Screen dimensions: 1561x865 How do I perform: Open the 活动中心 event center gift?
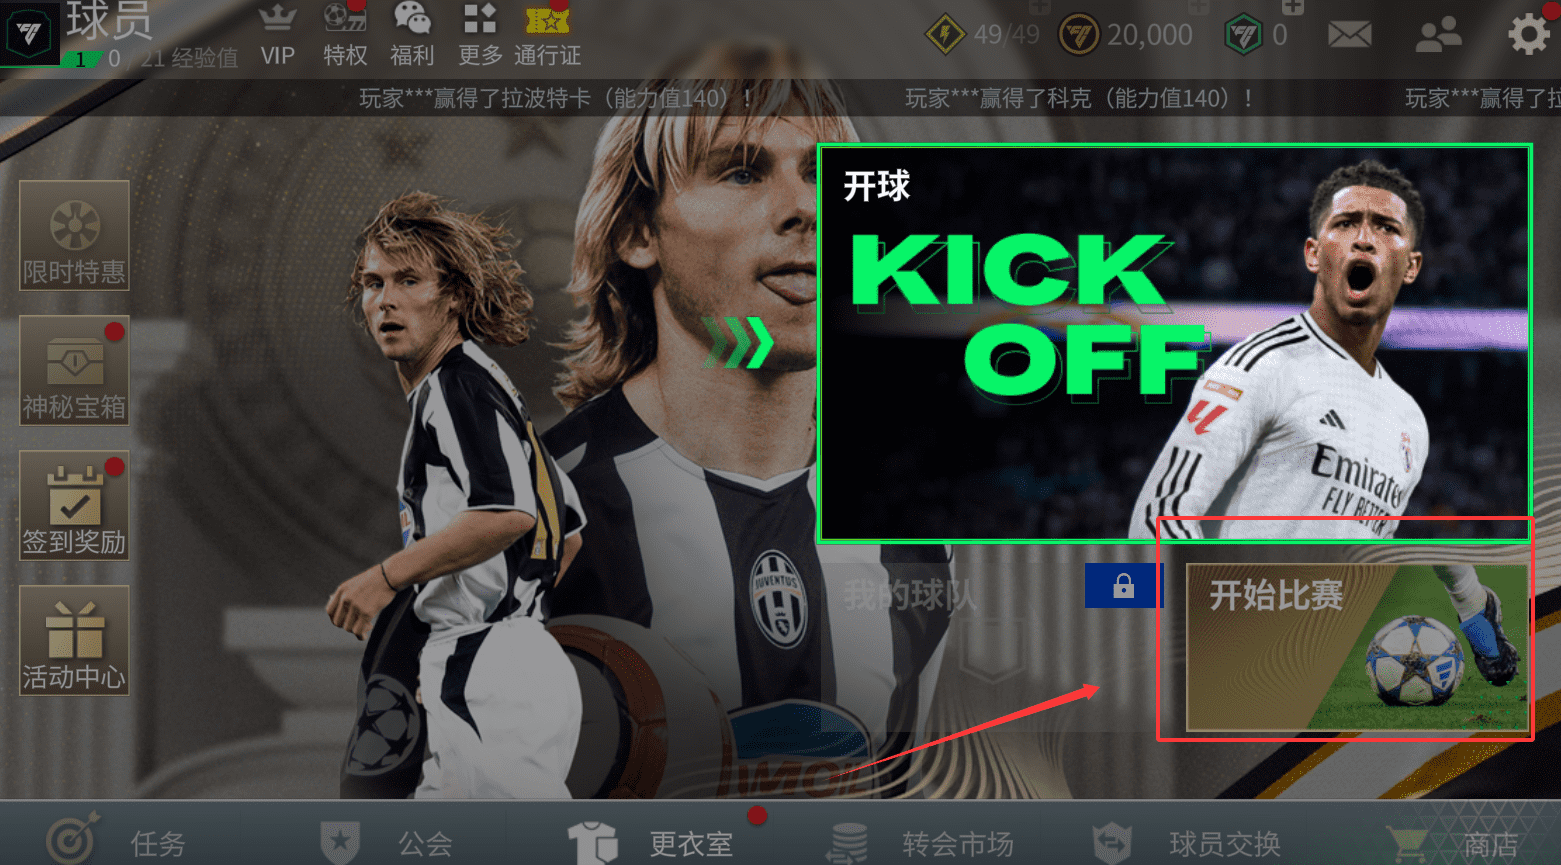click(74, 641)
